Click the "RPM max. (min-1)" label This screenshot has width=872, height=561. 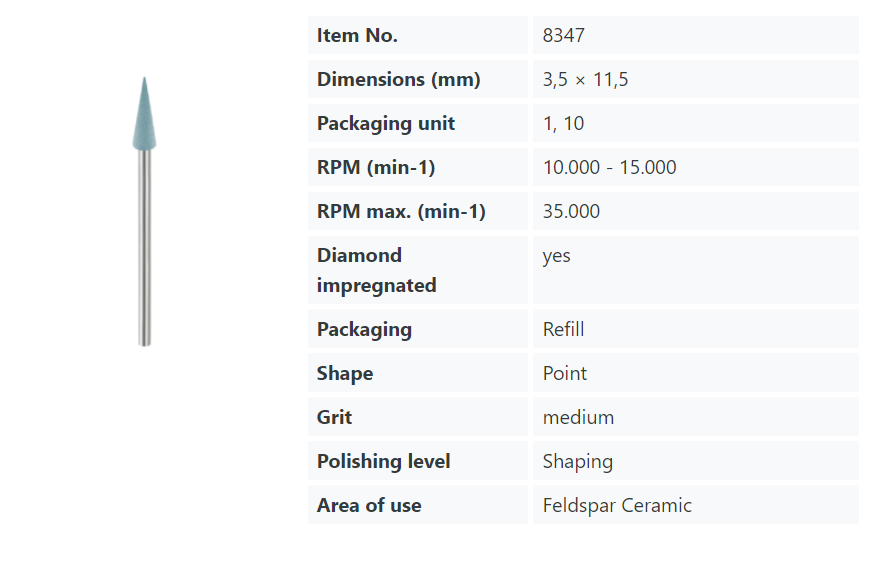[401, 212]
